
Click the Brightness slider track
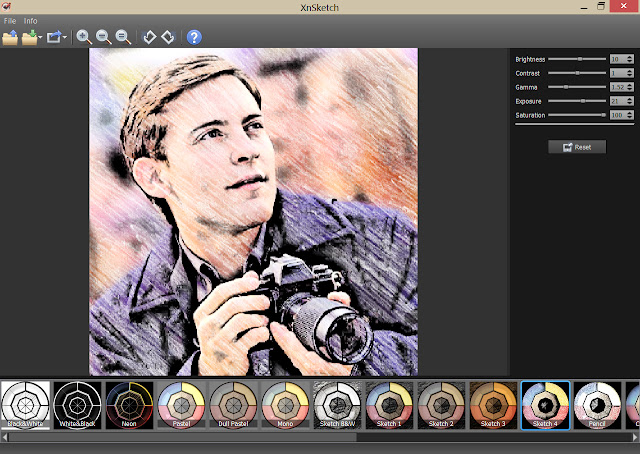[x=577, y=59]
